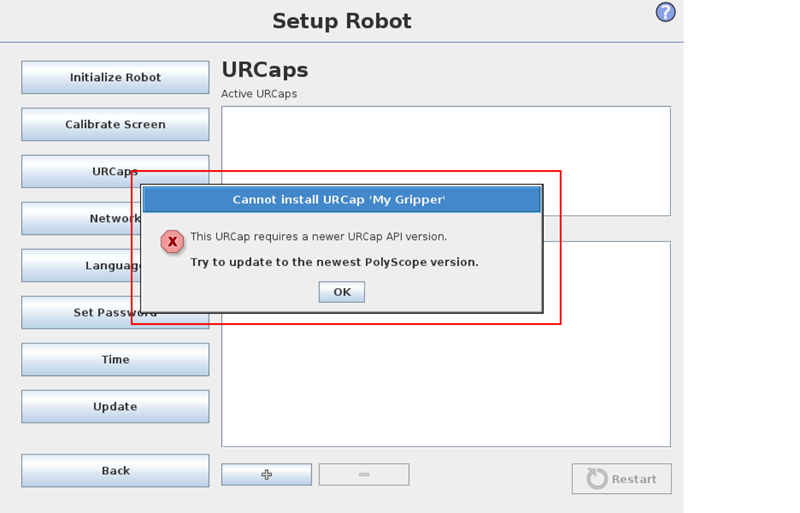800x513 pixels.
Task: Dismiss the dialog with OK
Action: pyautogui.click(x=342, y=292)
